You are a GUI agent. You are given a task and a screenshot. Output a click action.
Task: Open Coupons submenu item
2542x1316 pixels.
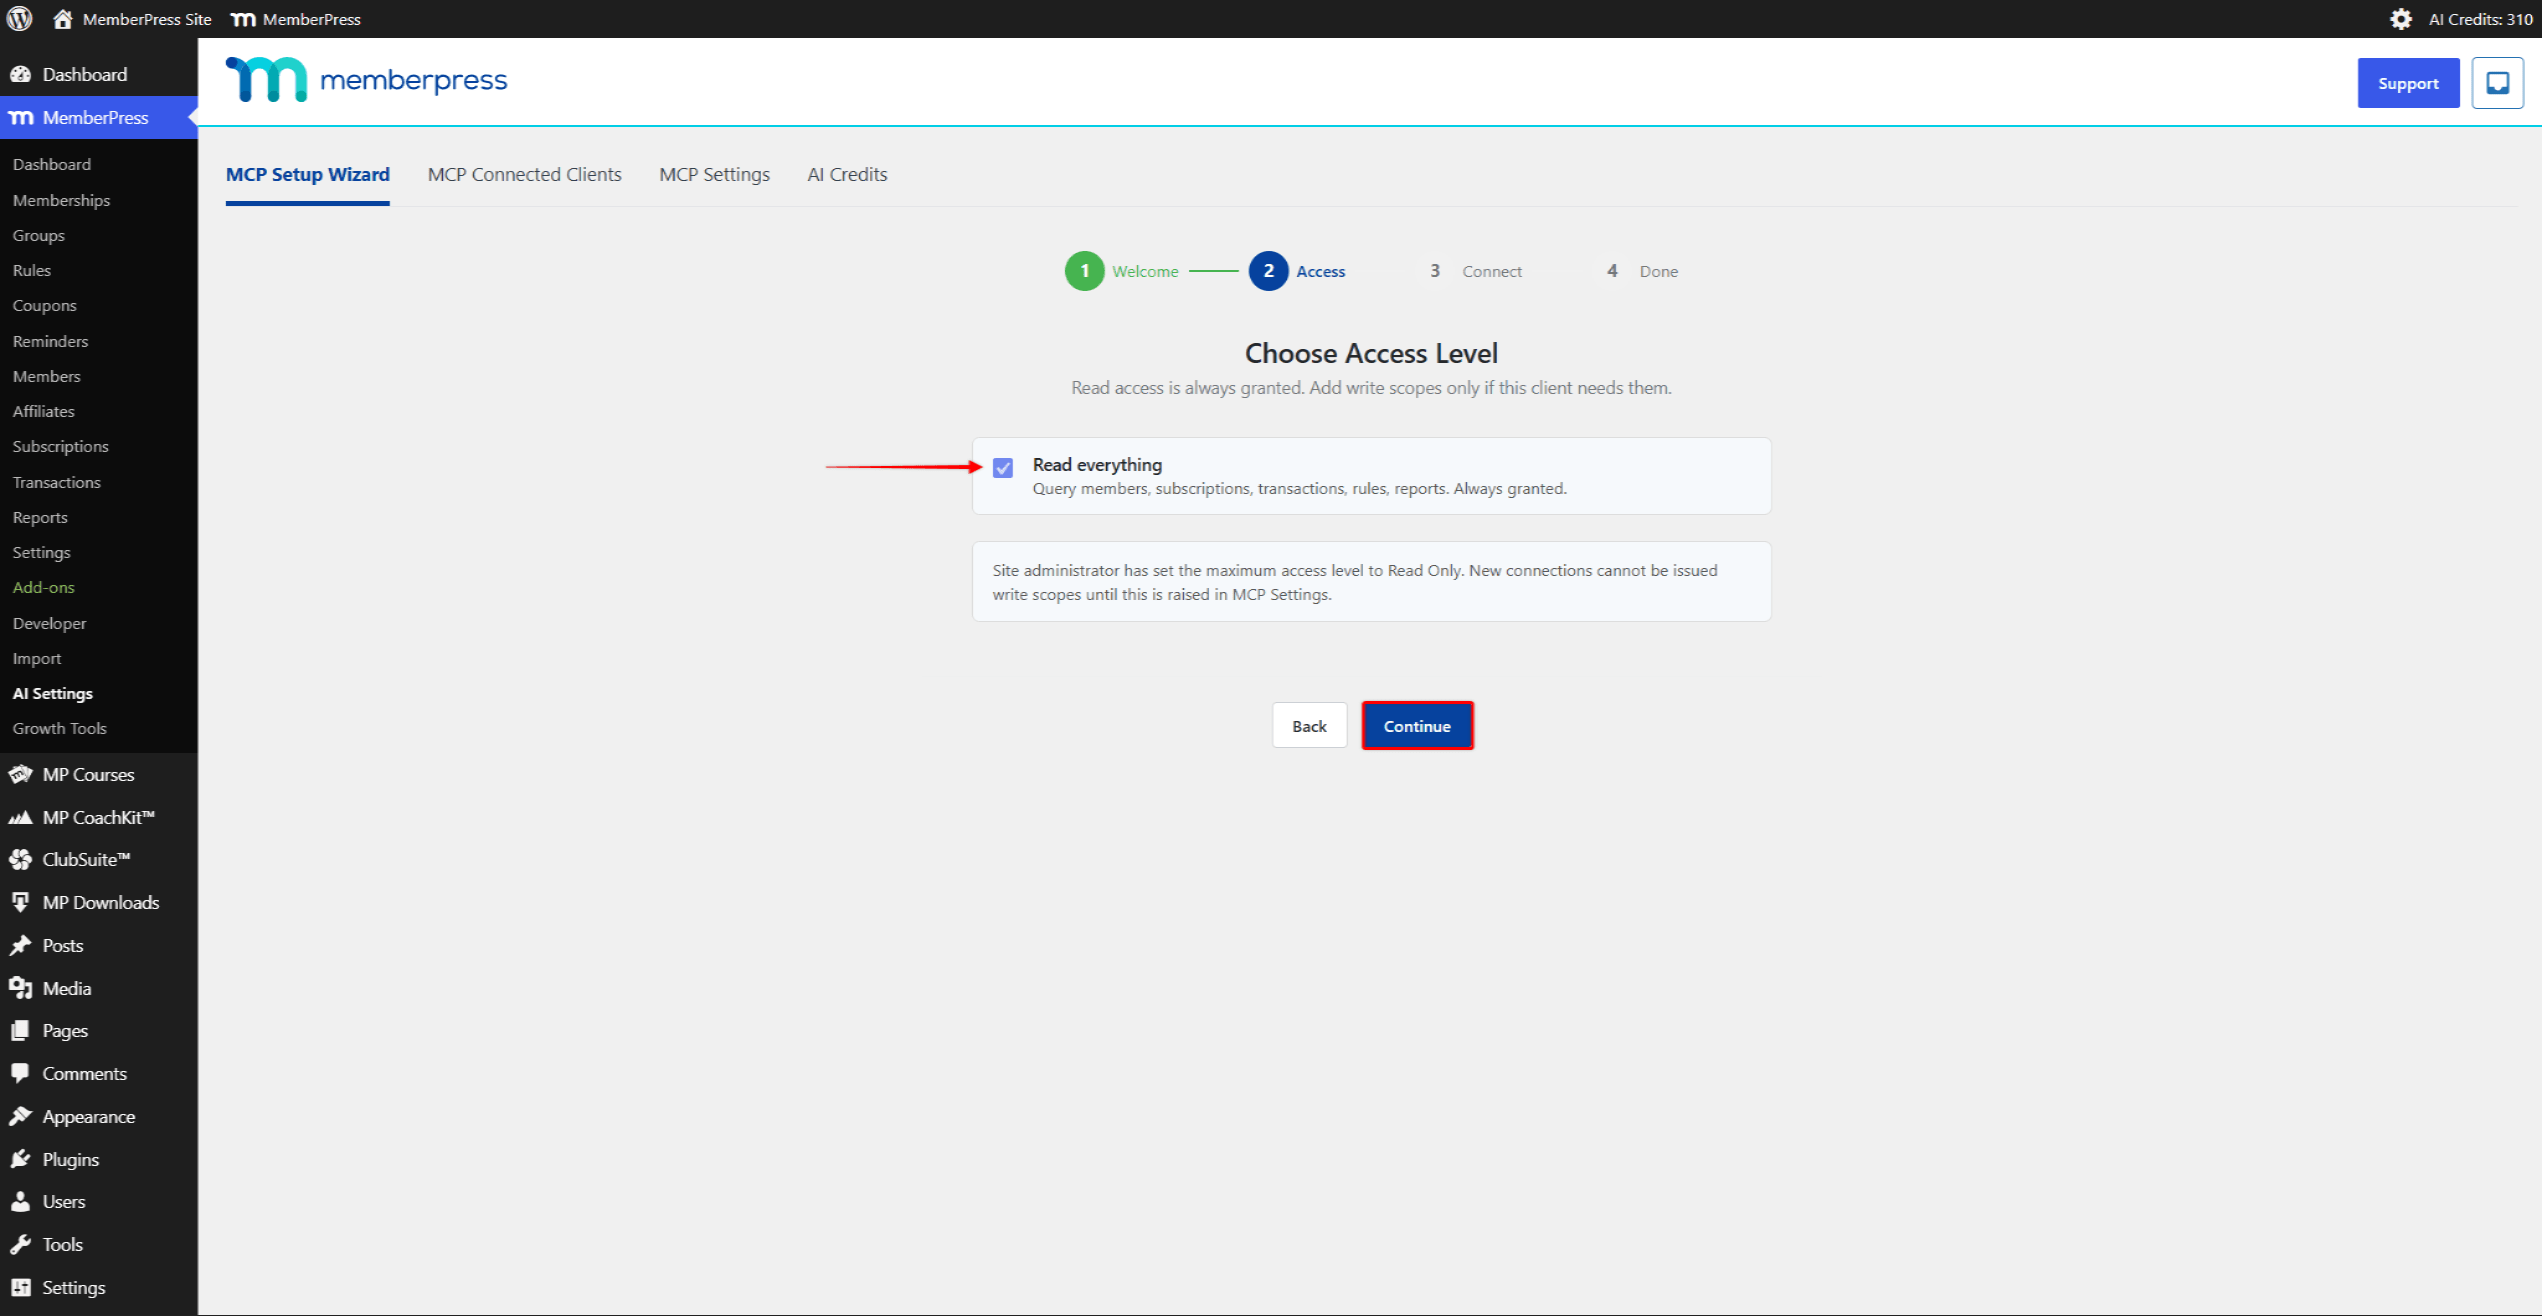[x=44, y=305]
